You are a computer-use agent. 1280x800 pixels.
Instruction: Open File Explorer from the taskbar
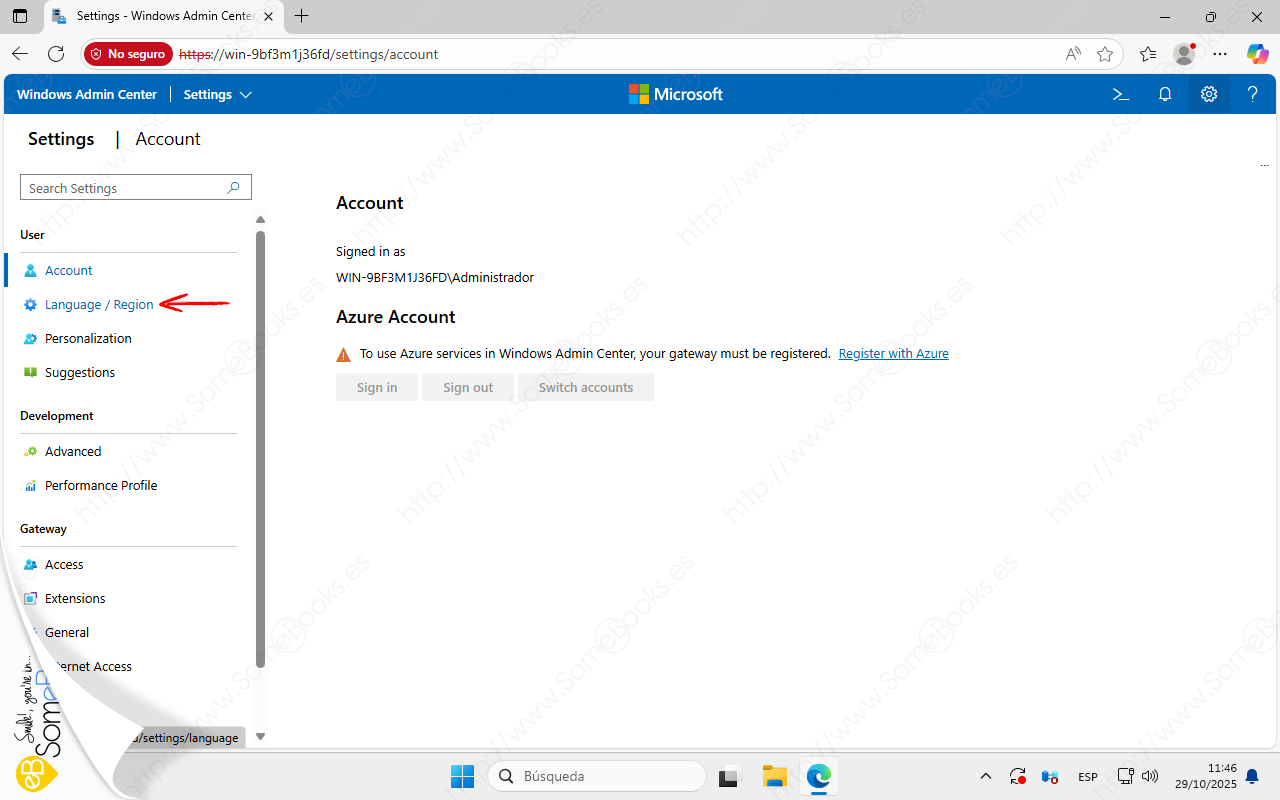(x=775, y=776)
